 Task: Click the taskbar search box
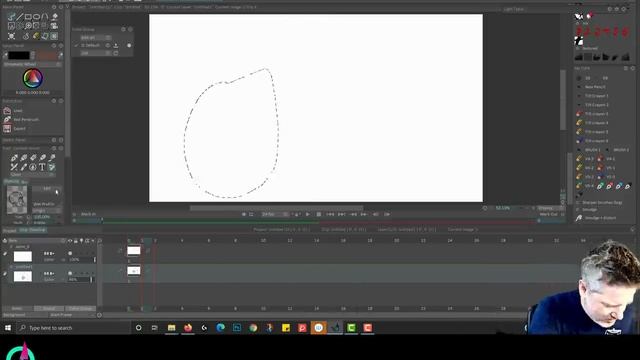pos(73,328)
